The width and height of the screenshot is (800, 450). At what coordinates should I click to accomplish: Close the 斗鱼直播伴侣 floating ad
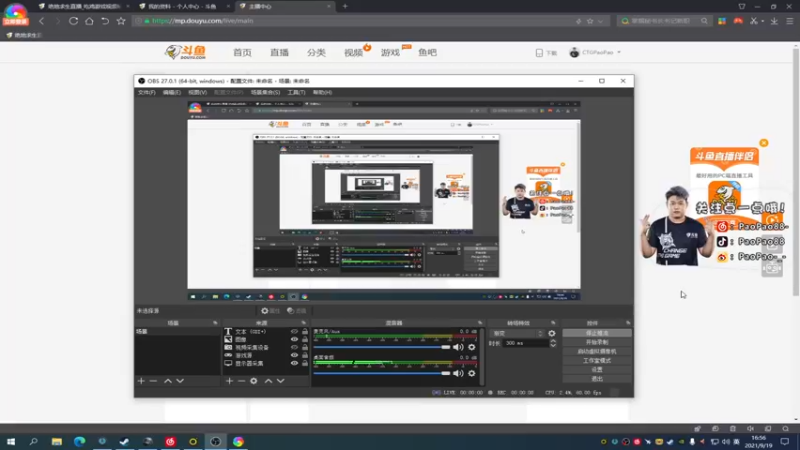click(763, 143)
